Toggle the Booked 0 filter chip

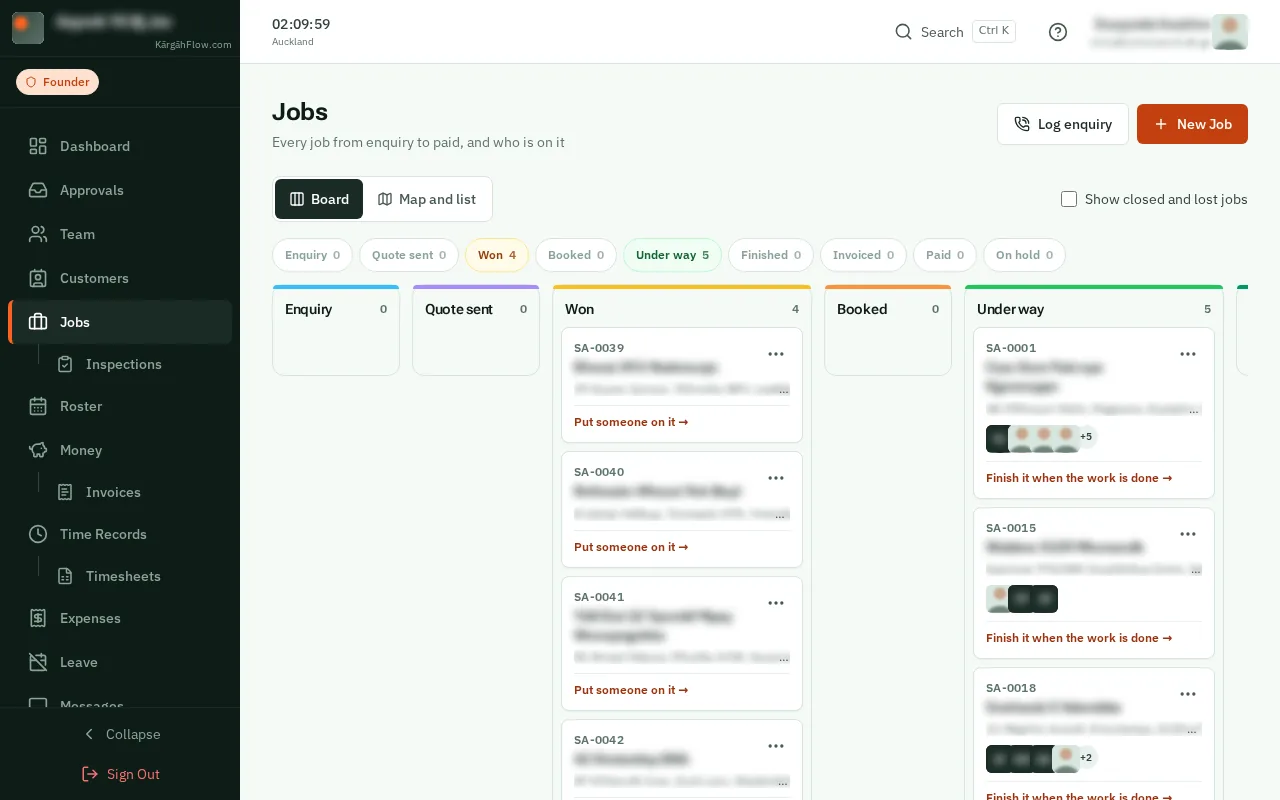(x=576, y=255)
